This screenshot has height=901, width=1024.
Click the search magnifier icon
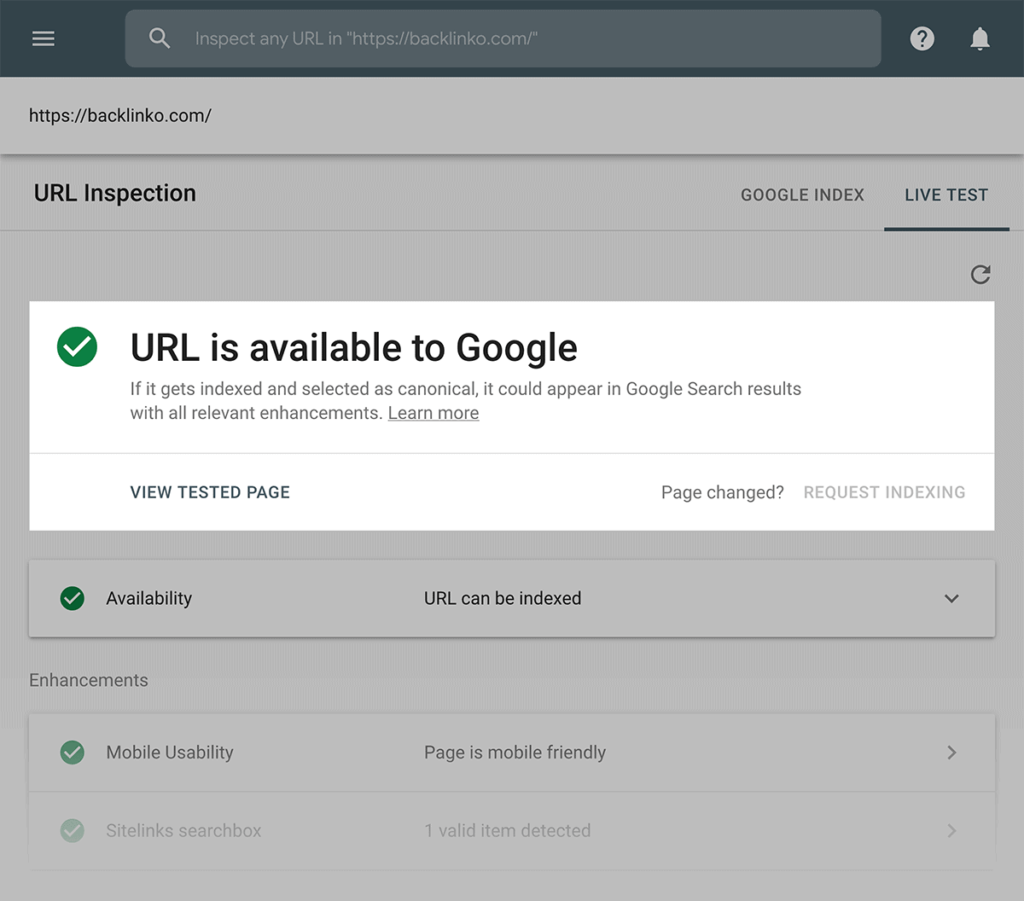[x=159, y=39]
